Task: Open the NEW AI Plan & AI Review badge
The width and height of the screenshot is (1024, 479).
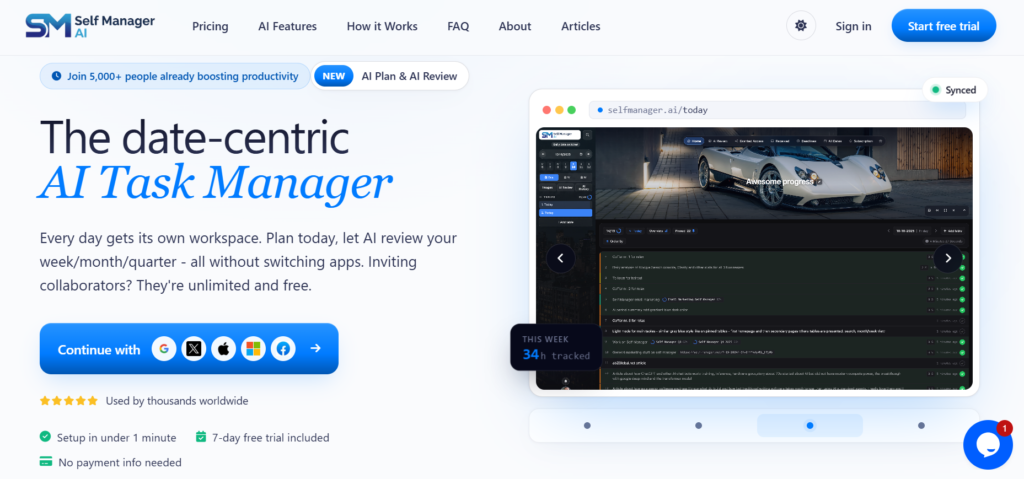Action: (390, 76)
